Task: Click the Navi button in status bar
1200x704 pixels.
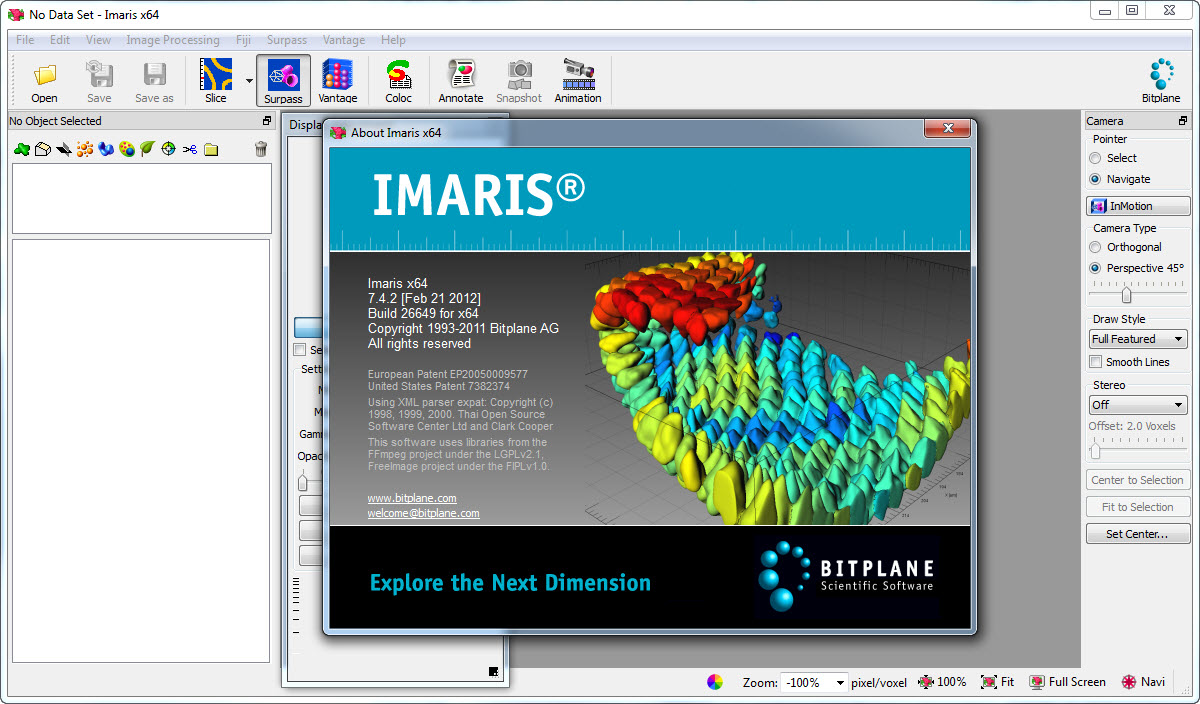Action: pyautogui.click(x=1143, y=682)
